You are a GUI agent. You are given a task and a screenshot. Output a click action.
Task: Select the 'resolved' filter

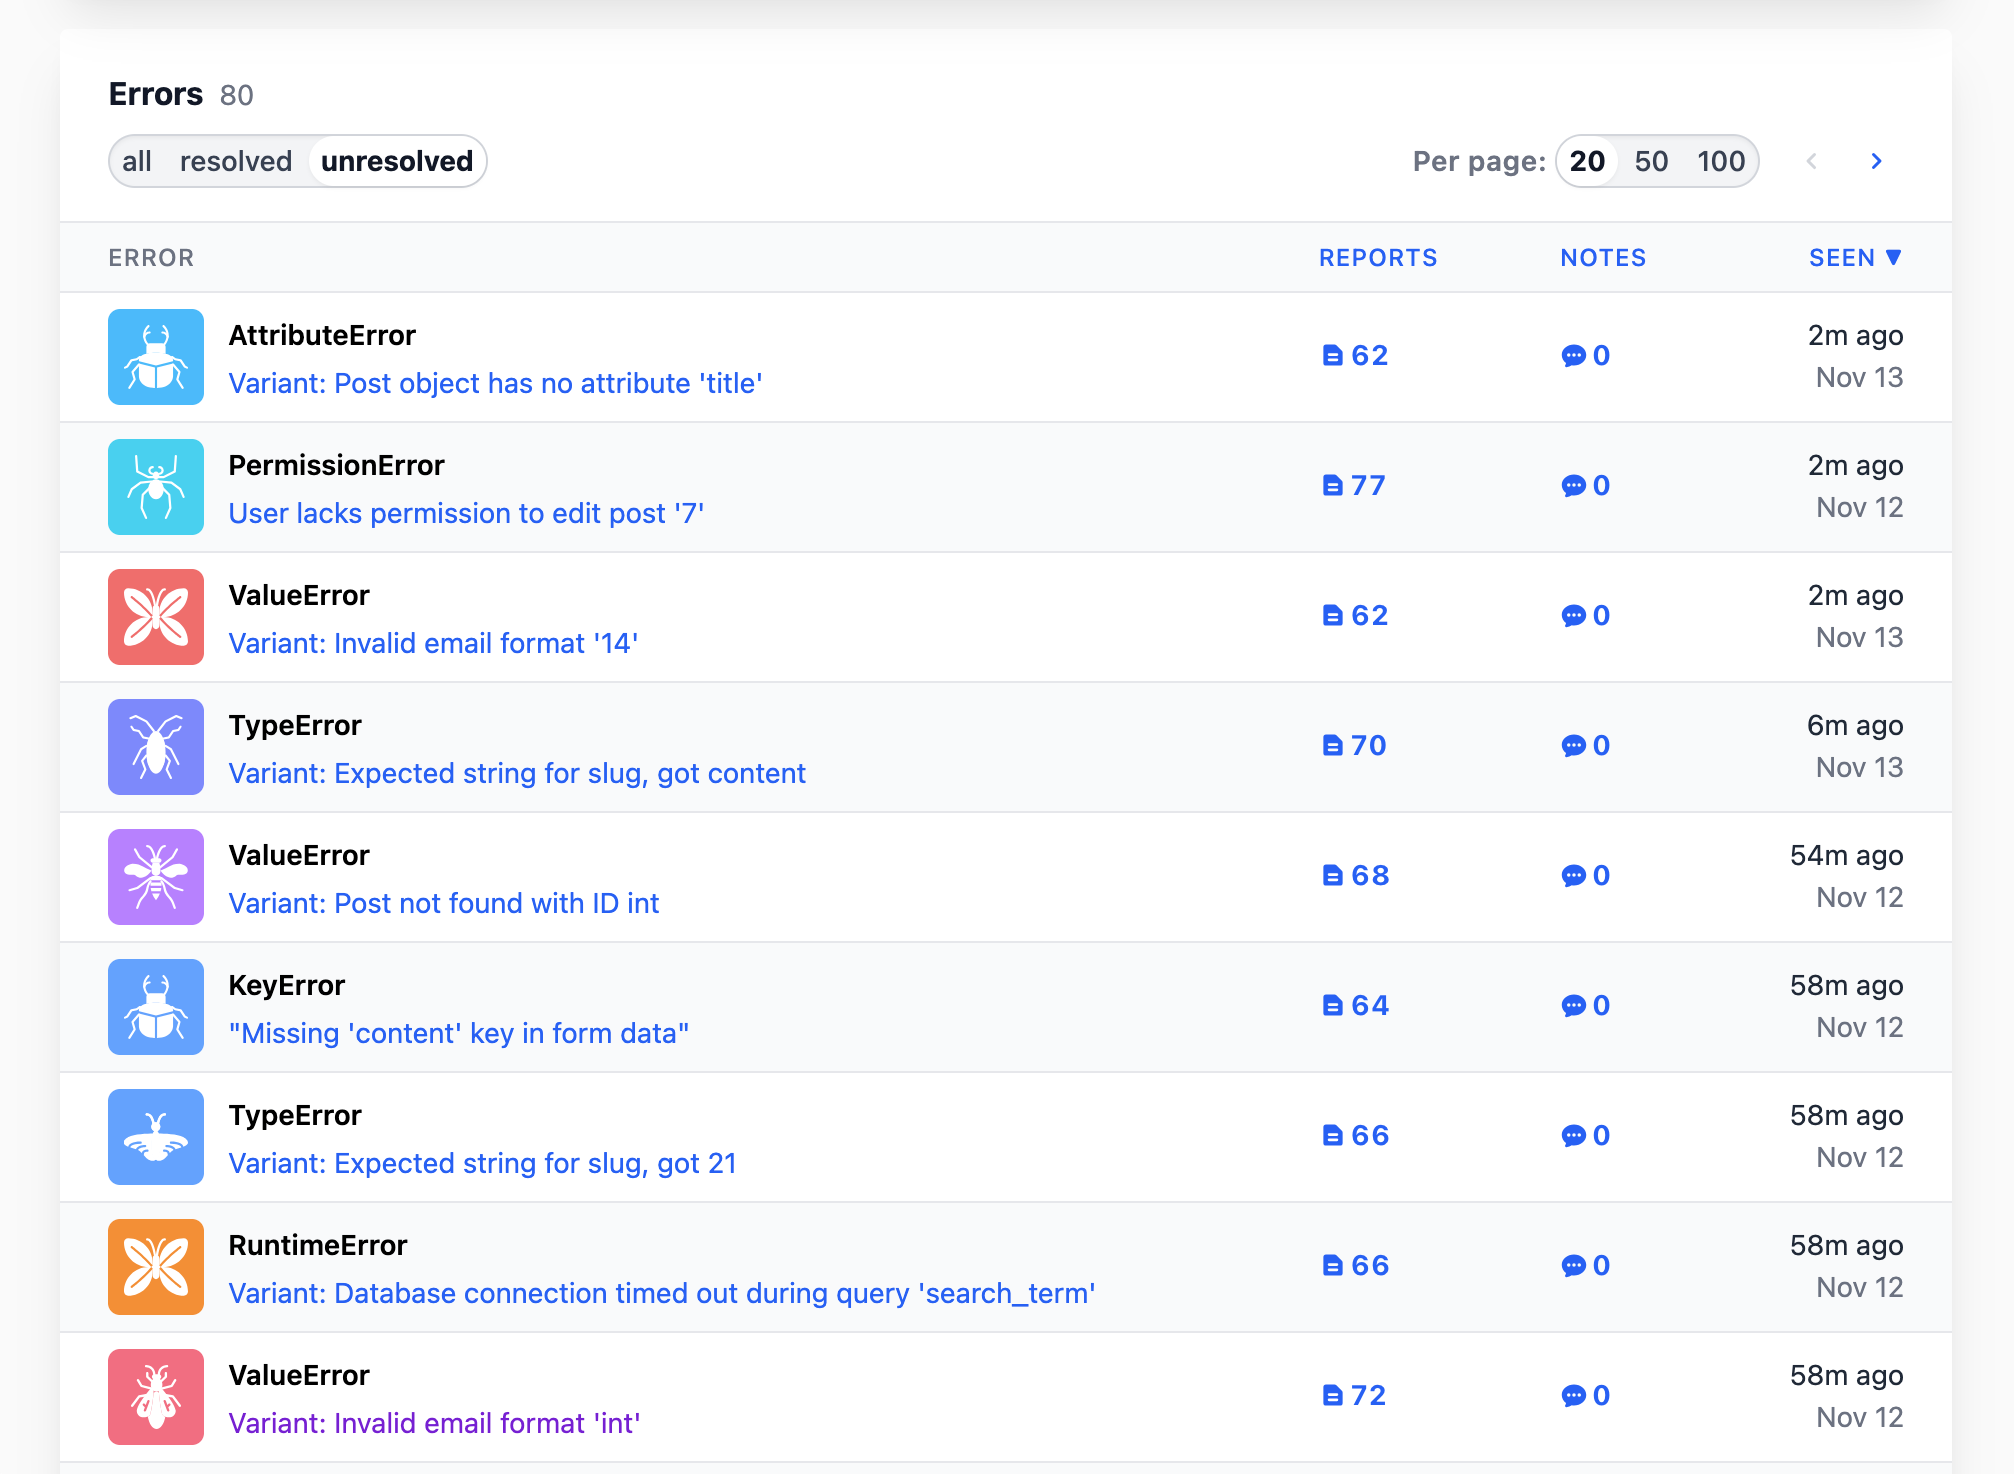[x=235, y=161]
